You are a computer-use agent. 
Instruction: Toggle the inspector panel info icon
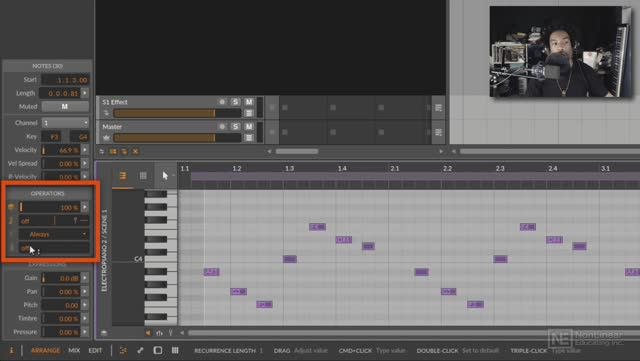11,350
